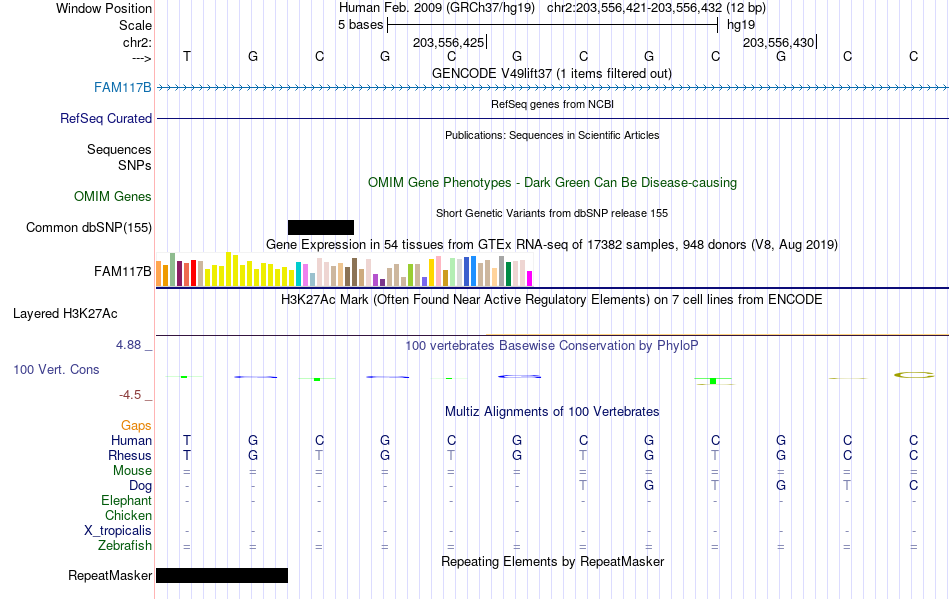
Task: Click the chr2: base position label
Action: 138,42
